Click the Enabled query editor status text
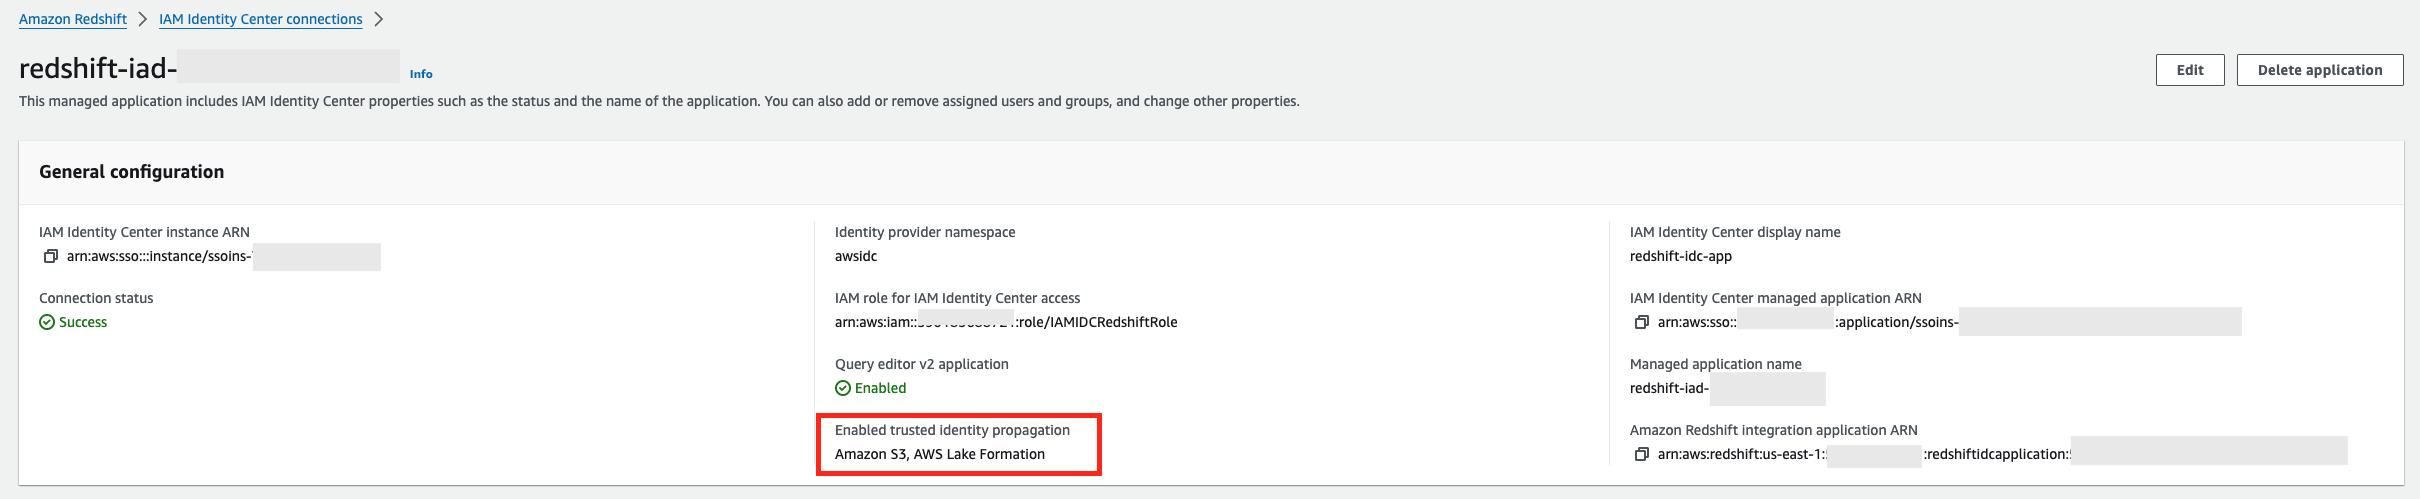Viewport: 2420px width, 499px height. tap(880, 388)
